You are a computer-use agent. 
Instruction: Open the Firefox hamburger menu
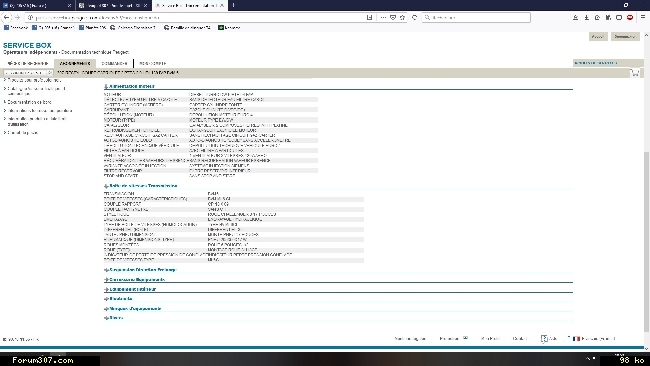643,17
